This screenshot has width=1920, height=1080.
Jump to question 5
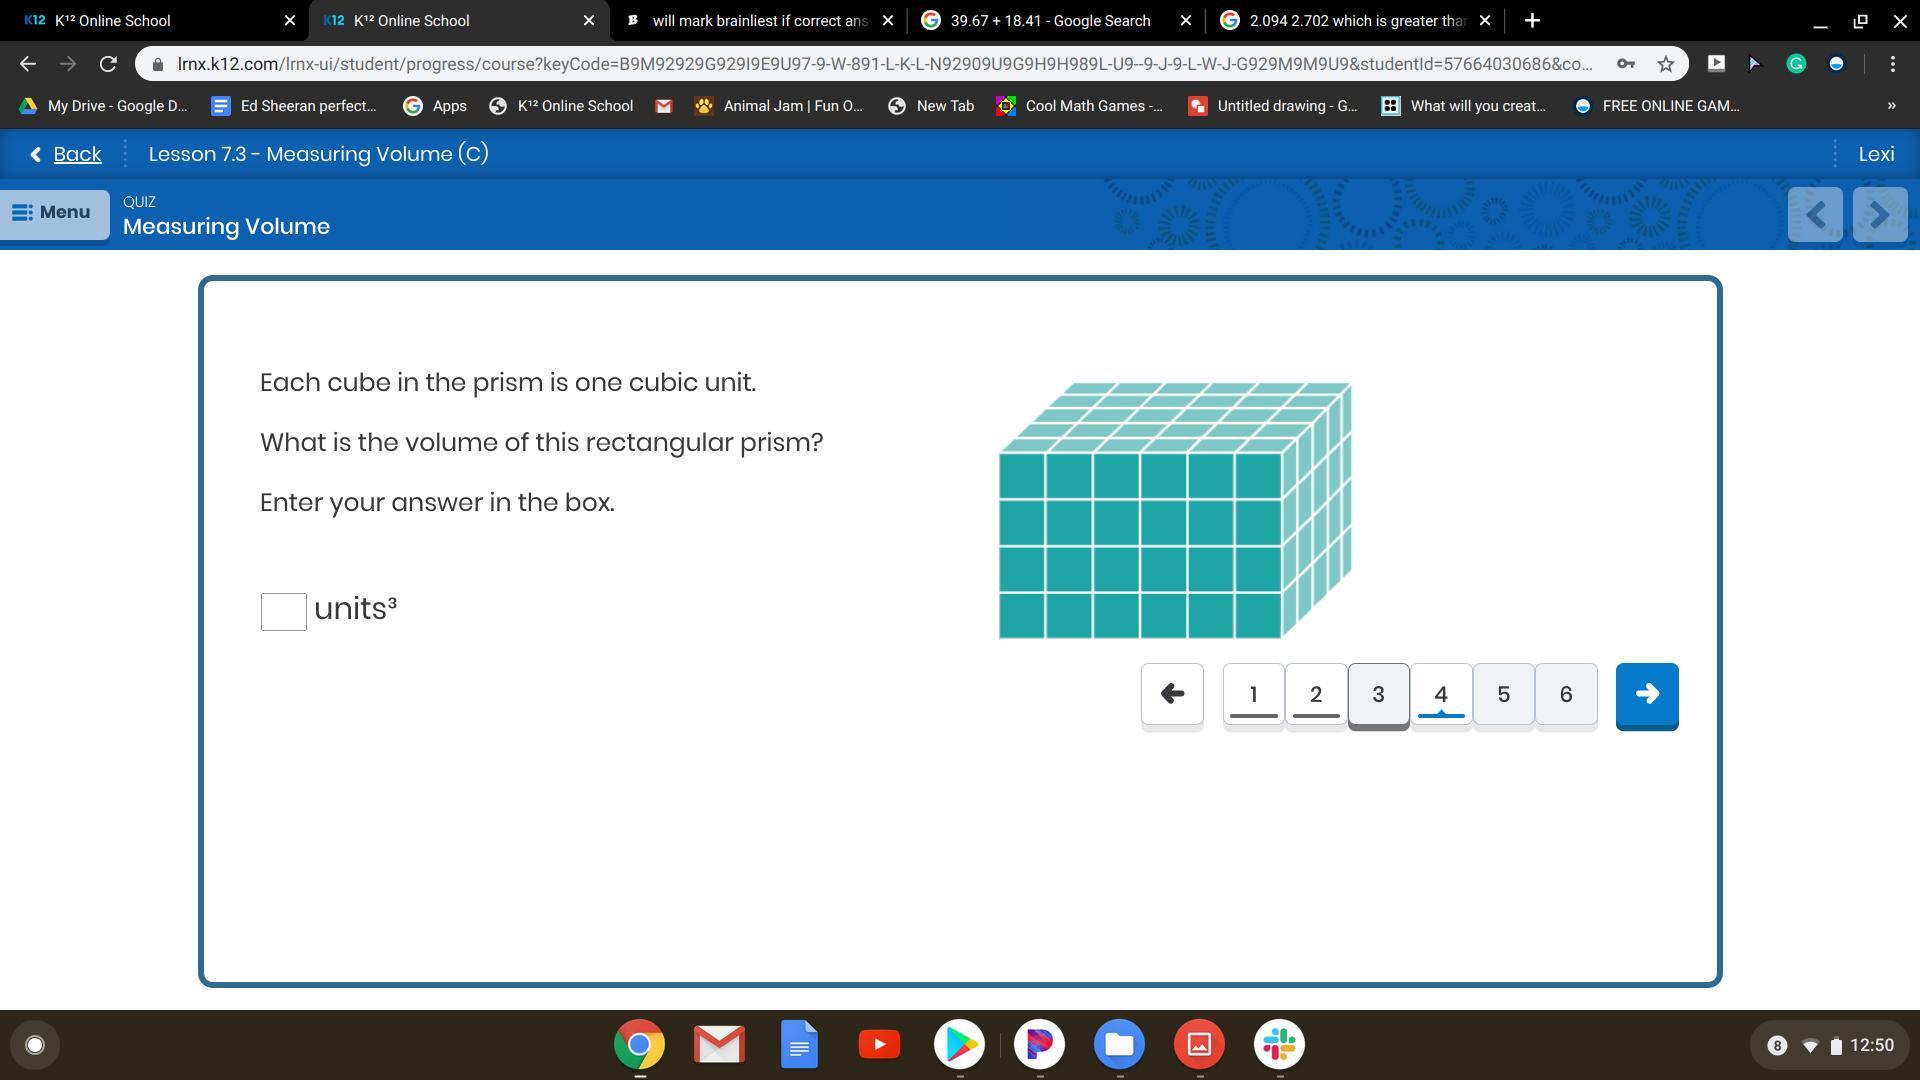(1503, 694)
